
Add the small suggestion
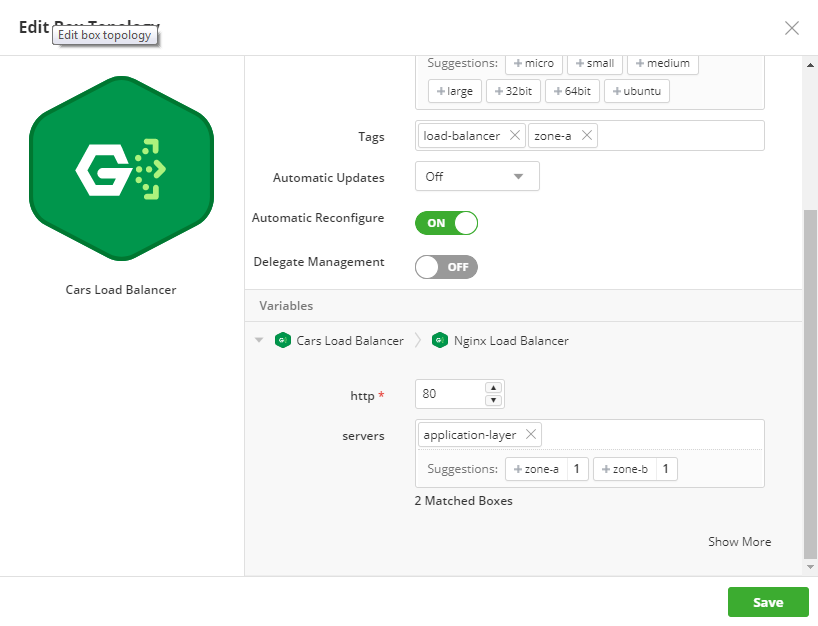595,64
